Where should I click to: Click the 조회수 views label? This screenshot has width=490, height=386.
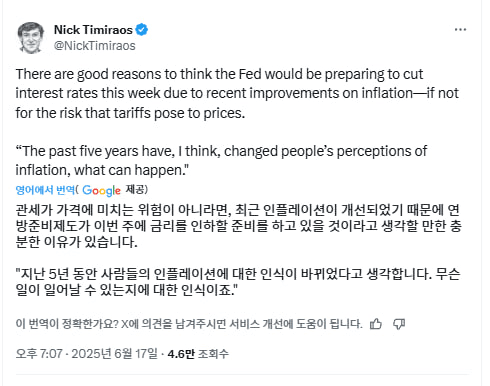213,354
